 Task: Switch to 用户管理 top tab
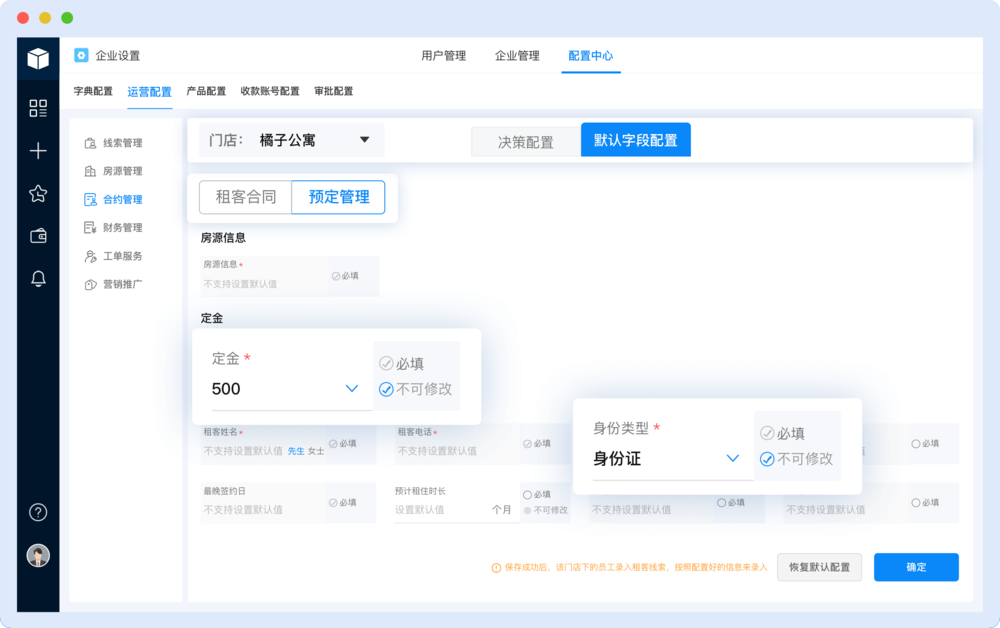coord(443,55)
